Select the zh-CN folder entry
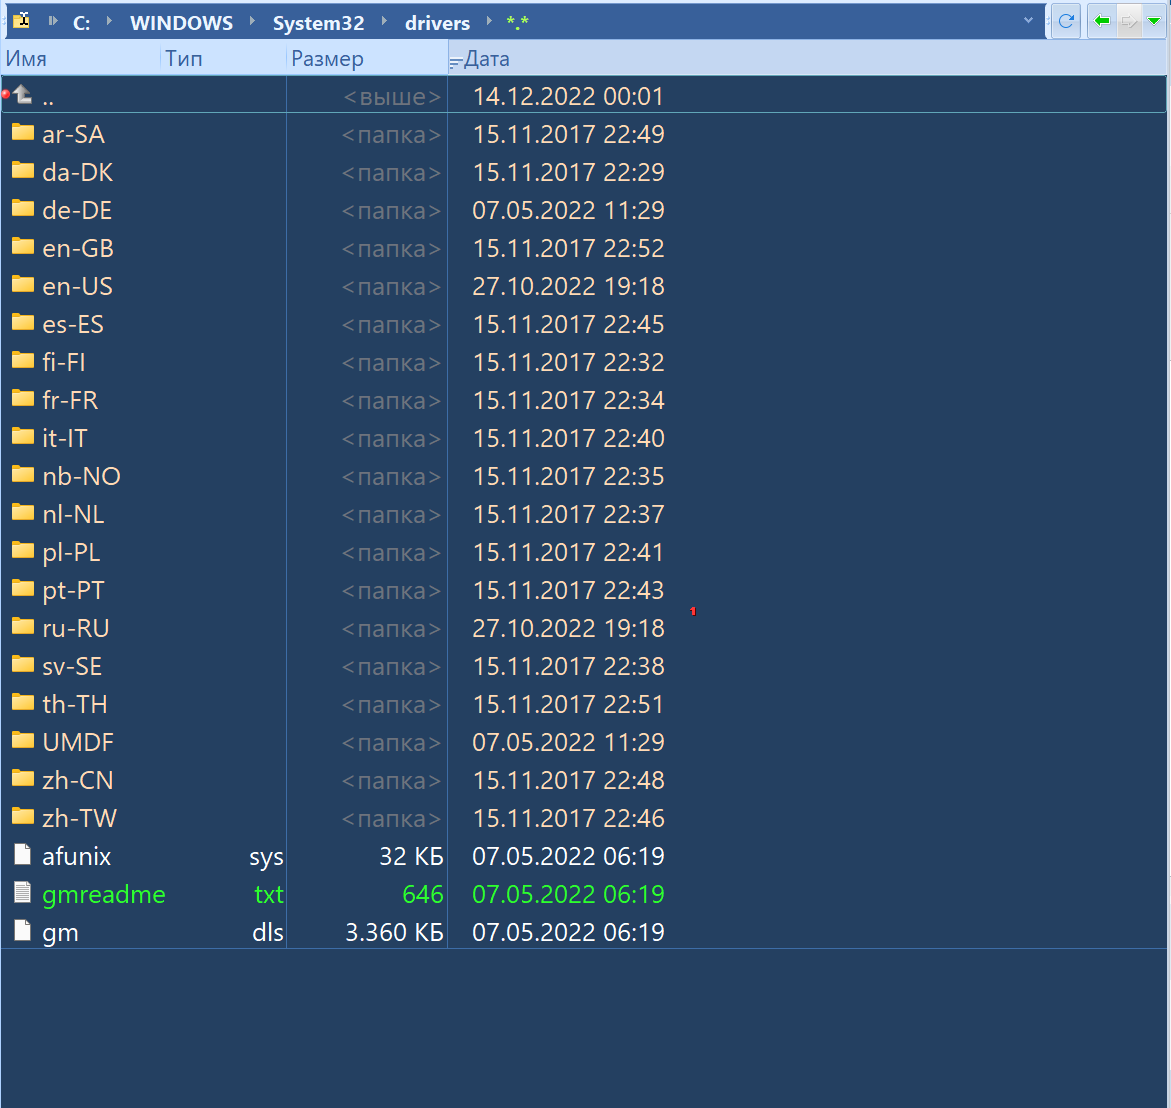 point(75,779)
